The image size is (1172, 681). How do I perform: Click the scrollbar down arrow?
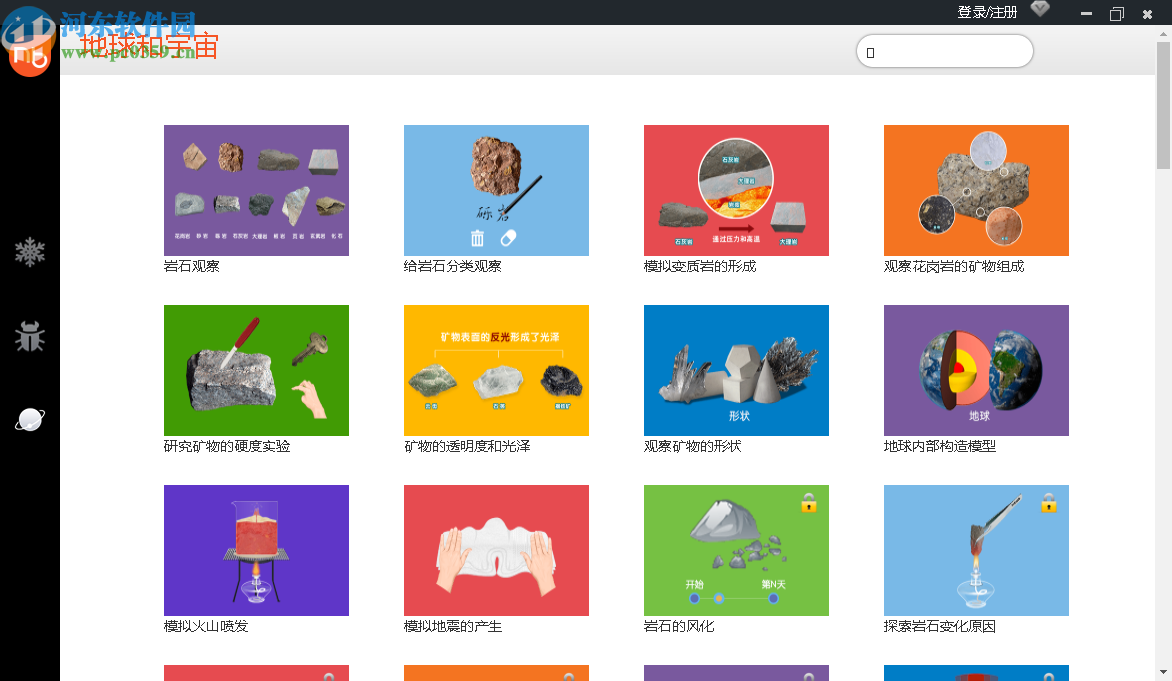click(x=1163, y=672)
